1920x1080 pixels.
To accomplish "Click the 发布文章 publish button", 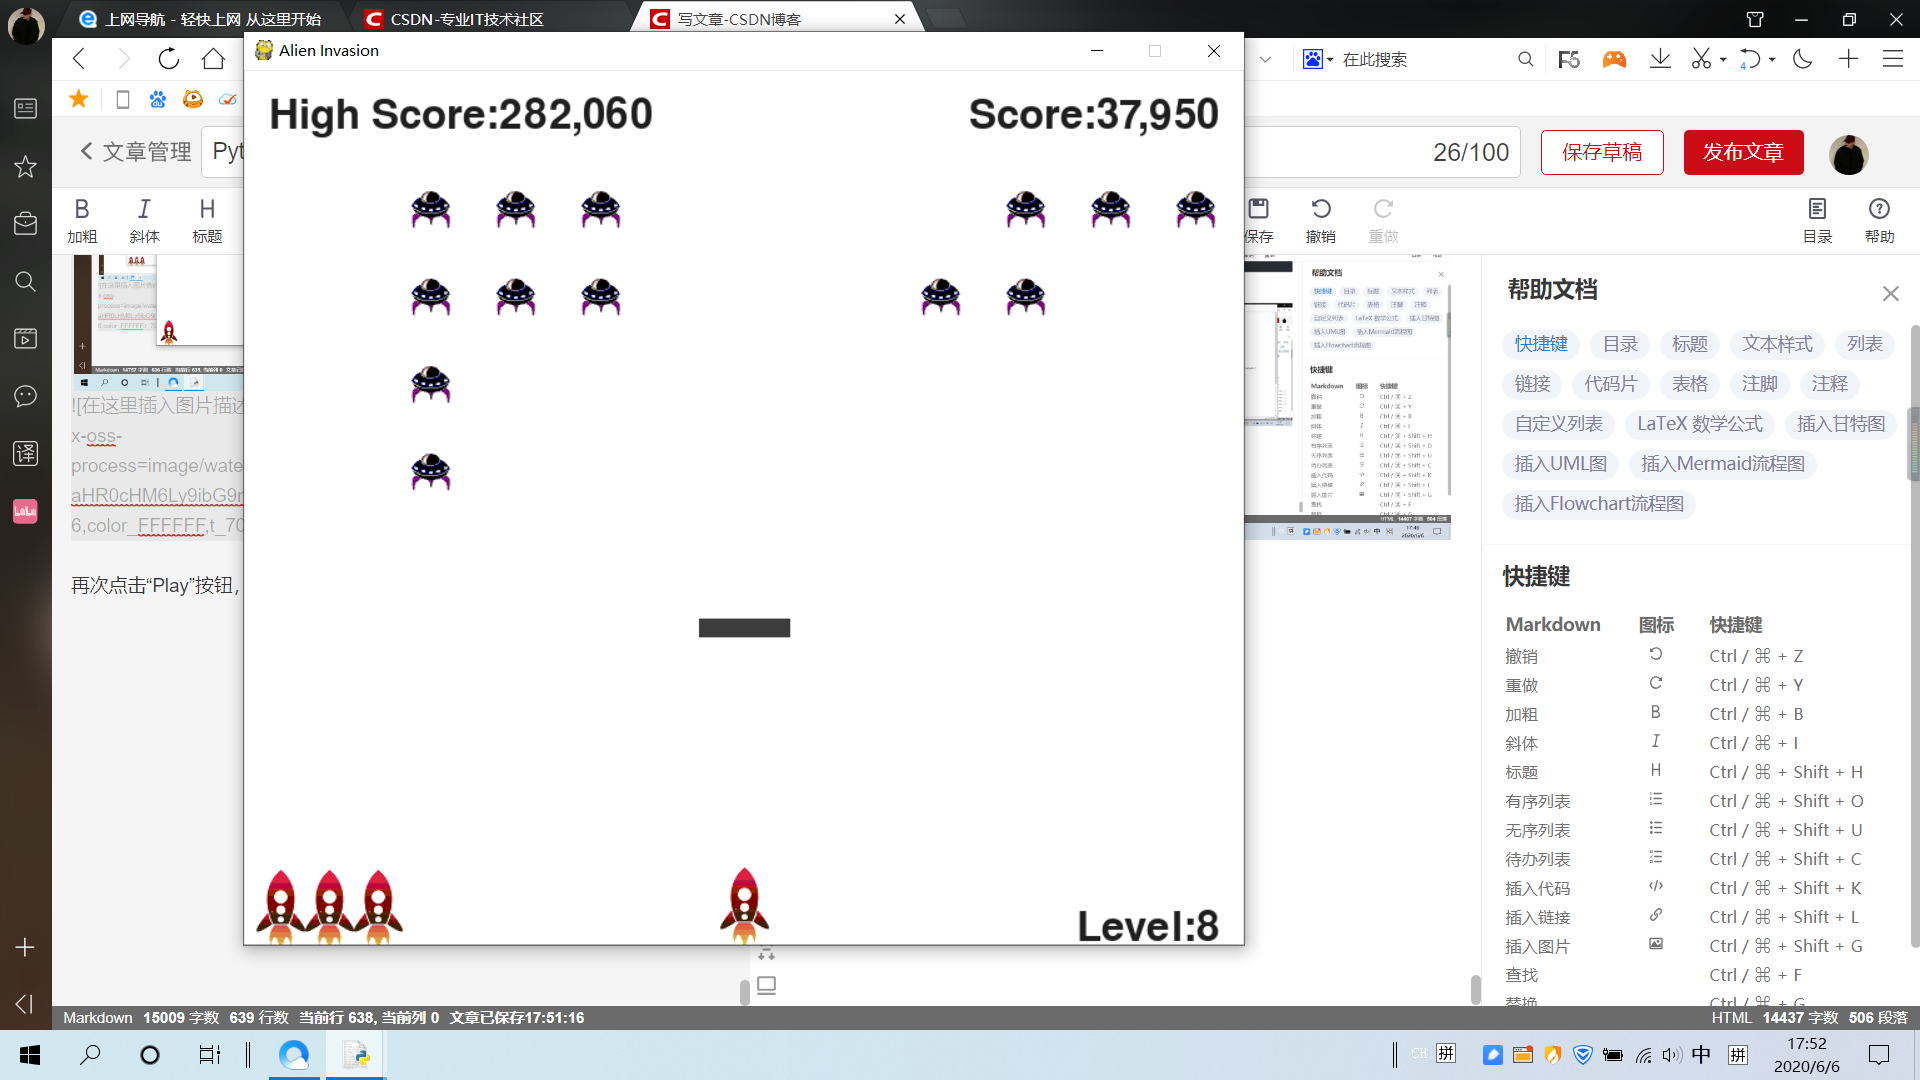I will (x=1743, y=152).
